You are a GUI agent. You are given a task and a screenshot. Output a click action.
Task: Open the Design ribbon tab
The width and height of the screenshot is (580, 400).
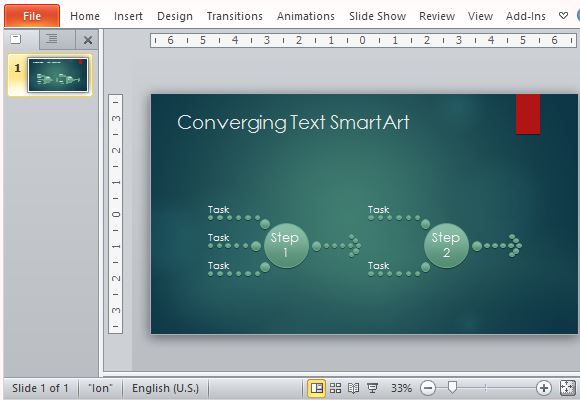(175, 16)
